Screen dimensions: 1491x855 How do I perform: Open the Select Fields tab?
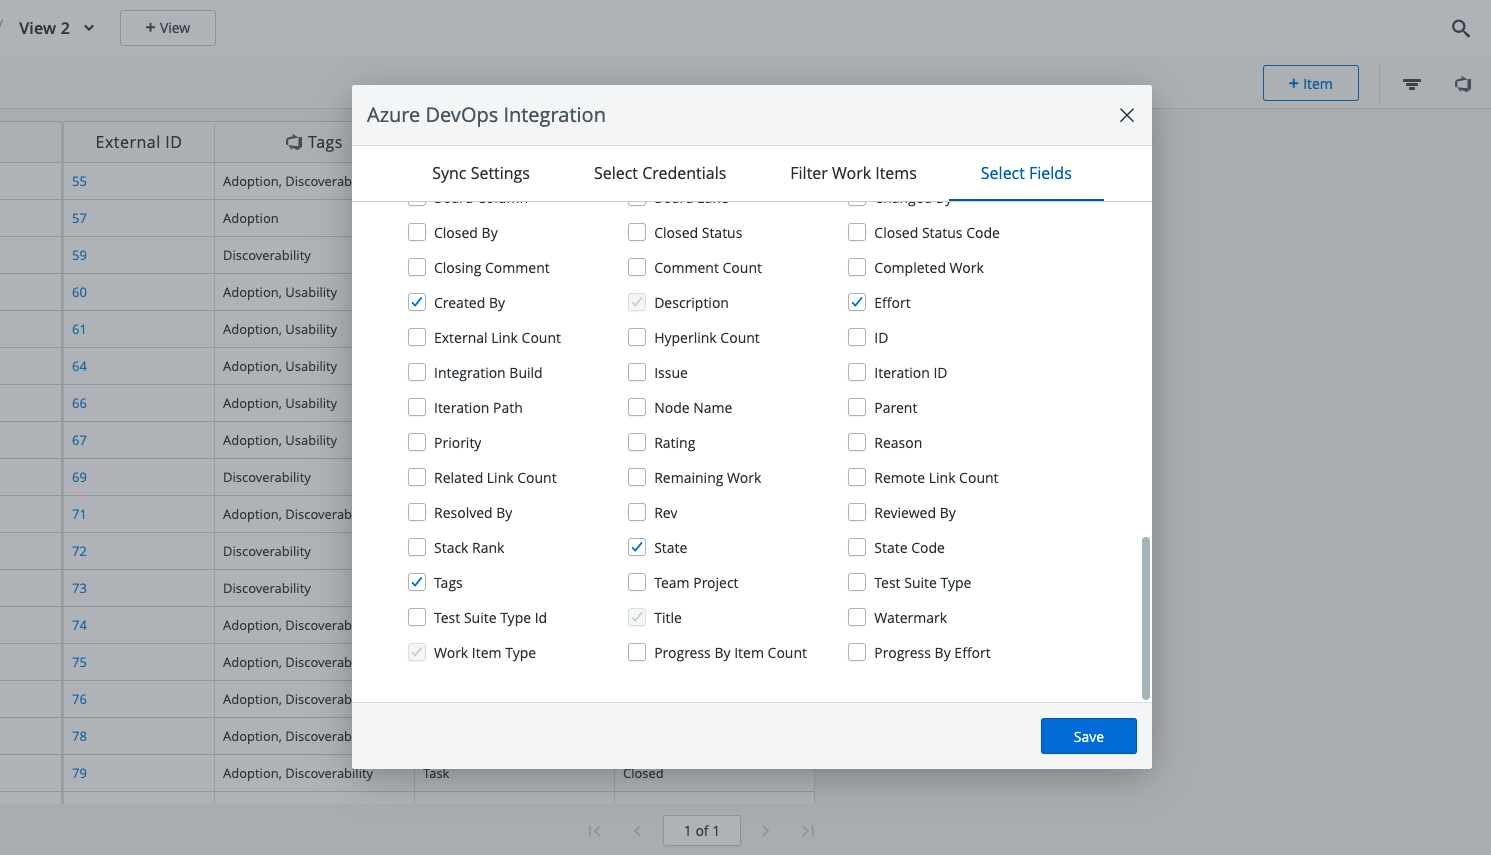[1026, 173]
